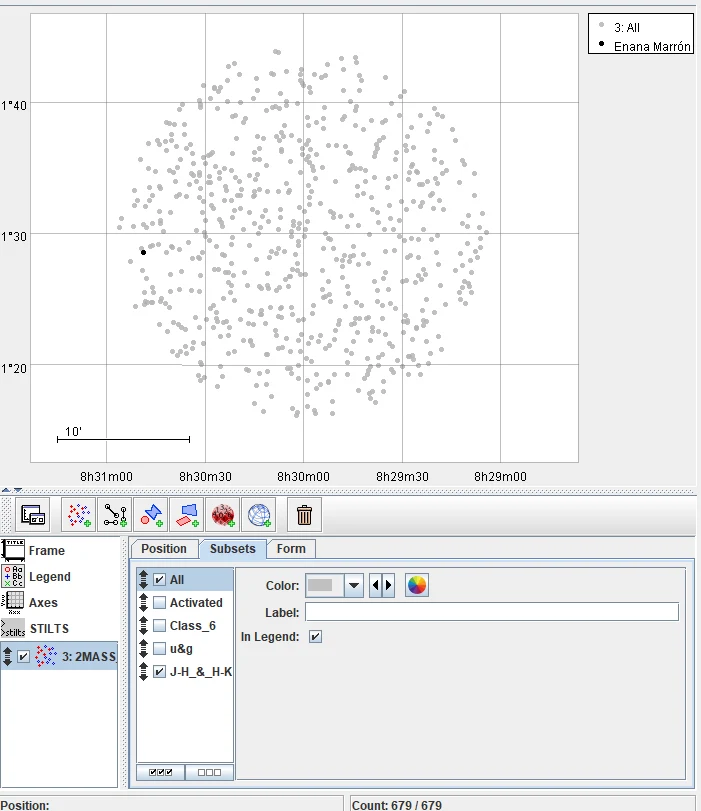Click the reorder handle of the 2MASS layer
Image resolution: width=701 pixels, height=811 pixels.
[x=7, y=656]
